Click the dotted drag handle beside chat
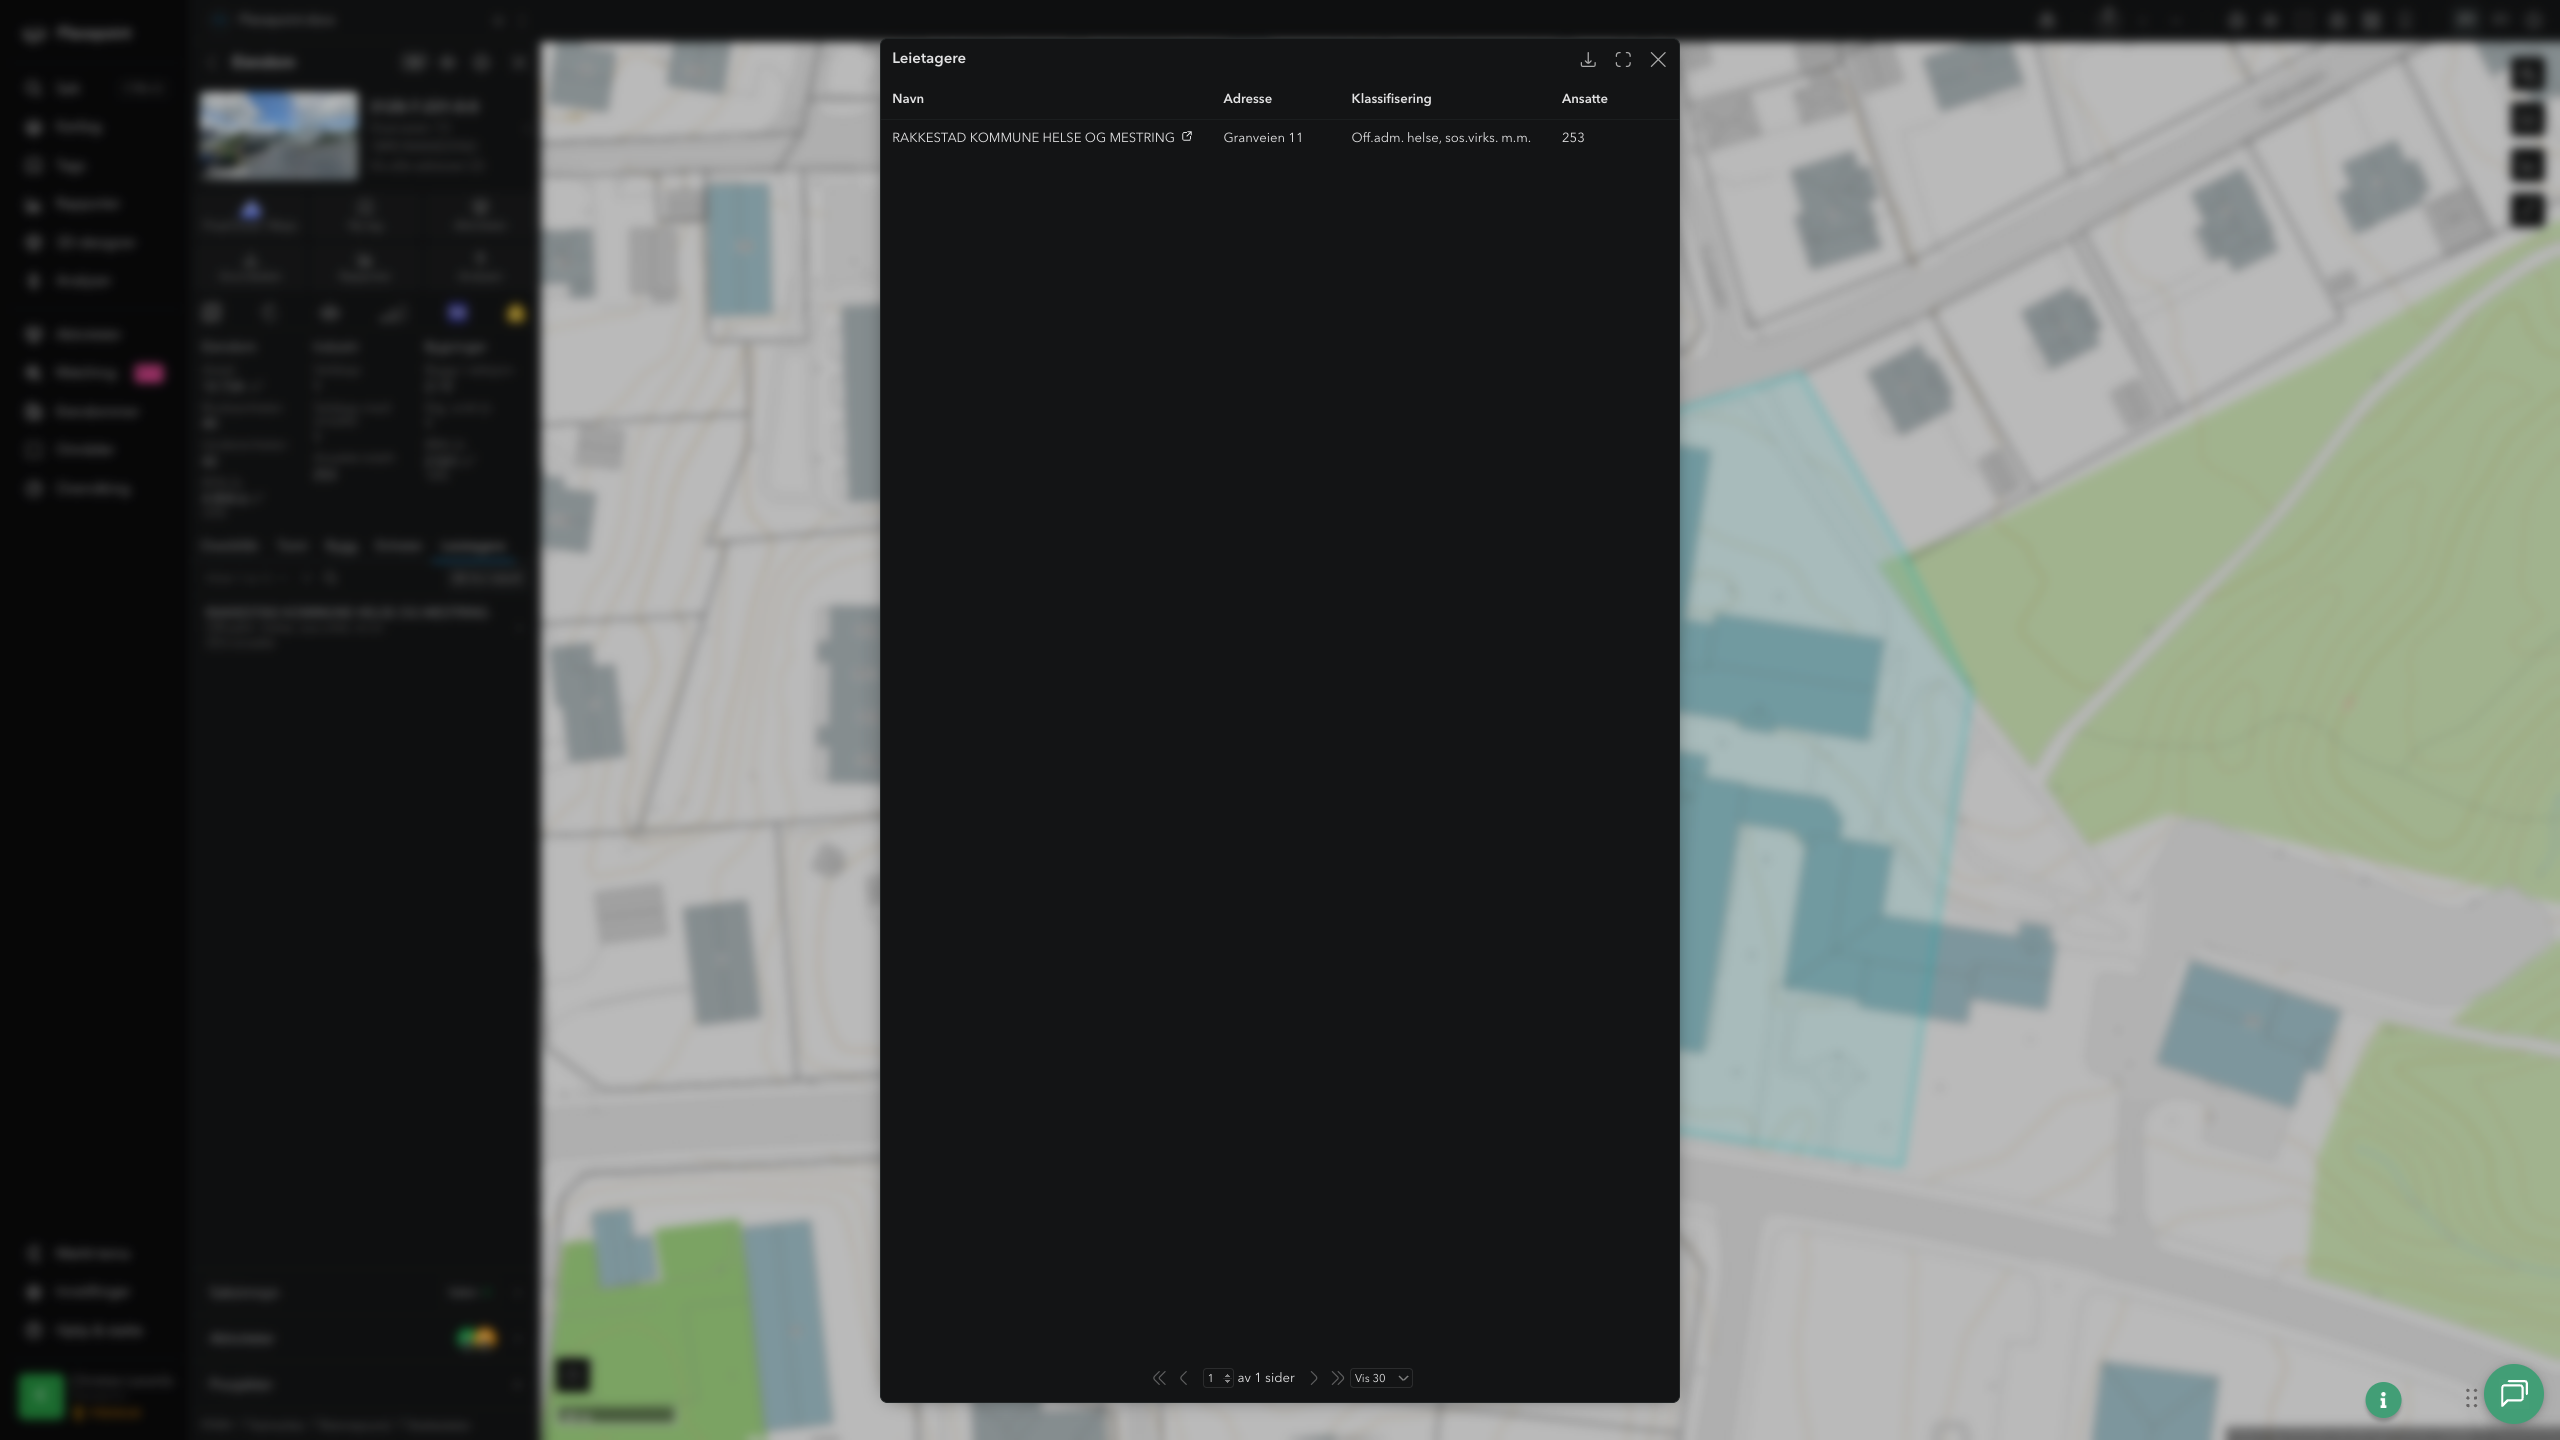 coord(2471,1398)
